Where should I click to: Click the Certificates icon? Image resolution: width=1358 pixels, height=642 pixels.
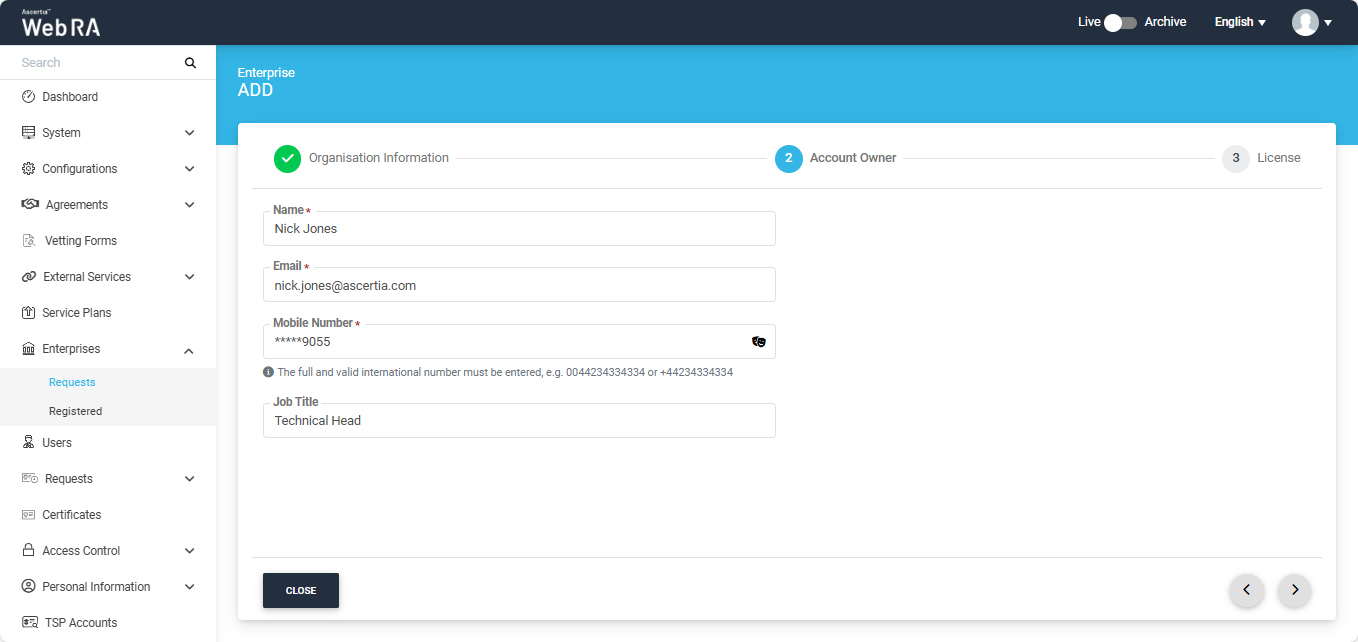28,515
